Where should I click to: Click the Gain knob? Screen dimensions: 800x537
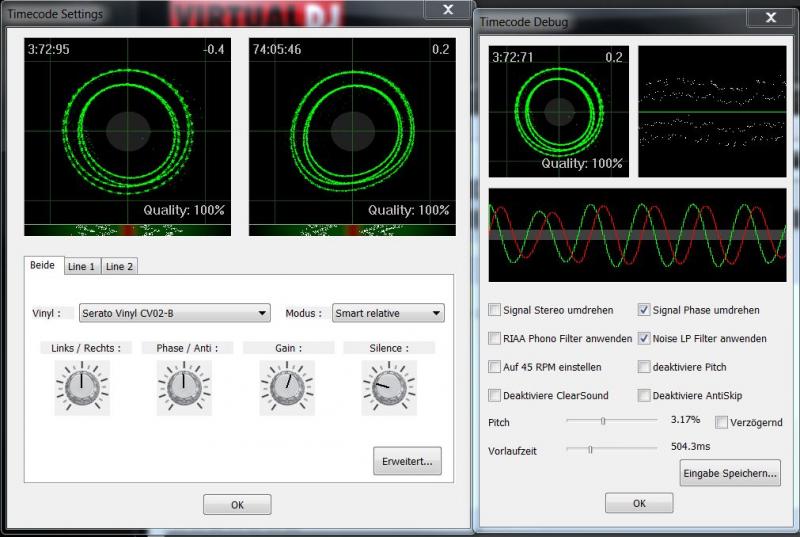[x=287, y=387]
